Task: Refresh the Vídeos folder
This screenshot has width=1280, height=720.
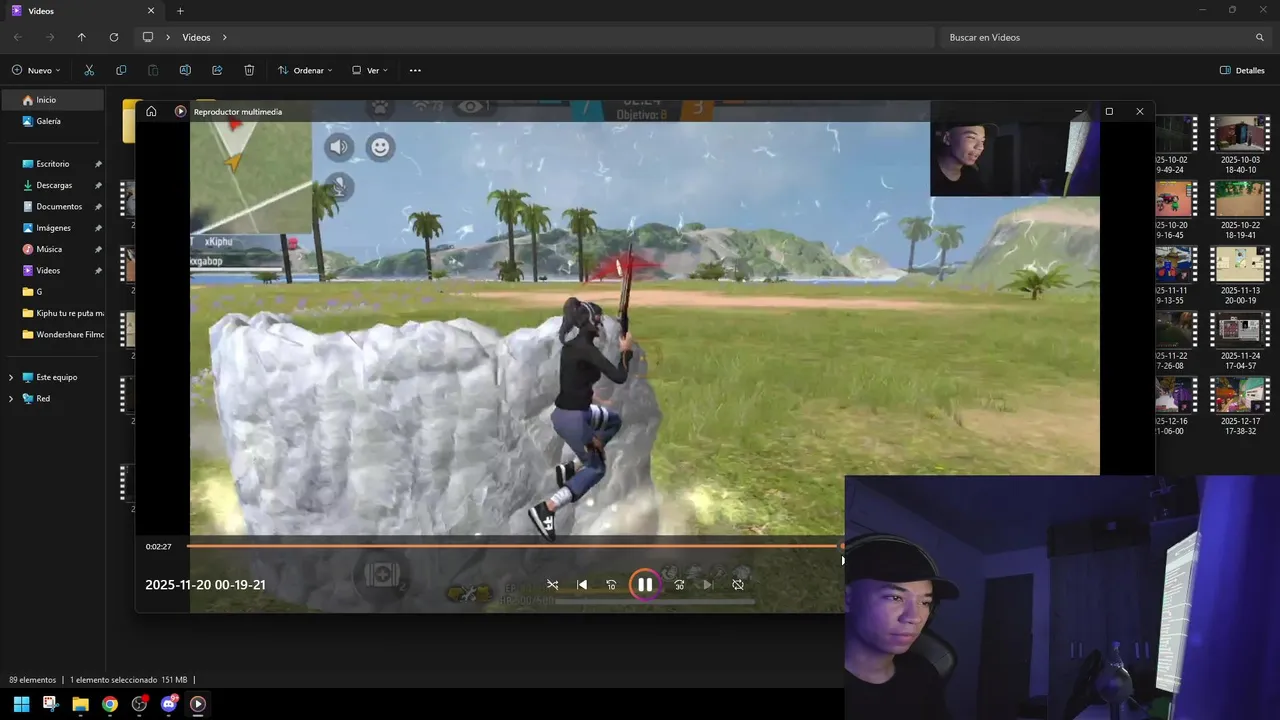Action: pos(114,37)
